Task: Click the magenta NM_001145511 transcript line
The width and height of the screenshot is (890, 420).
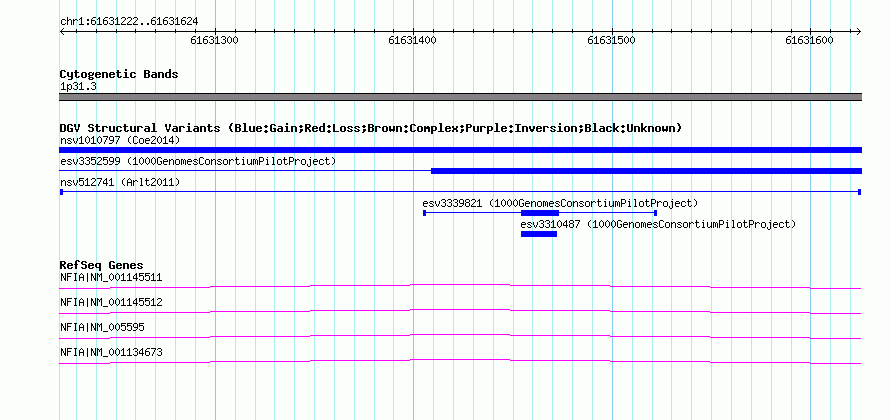Action: (460, 286)
